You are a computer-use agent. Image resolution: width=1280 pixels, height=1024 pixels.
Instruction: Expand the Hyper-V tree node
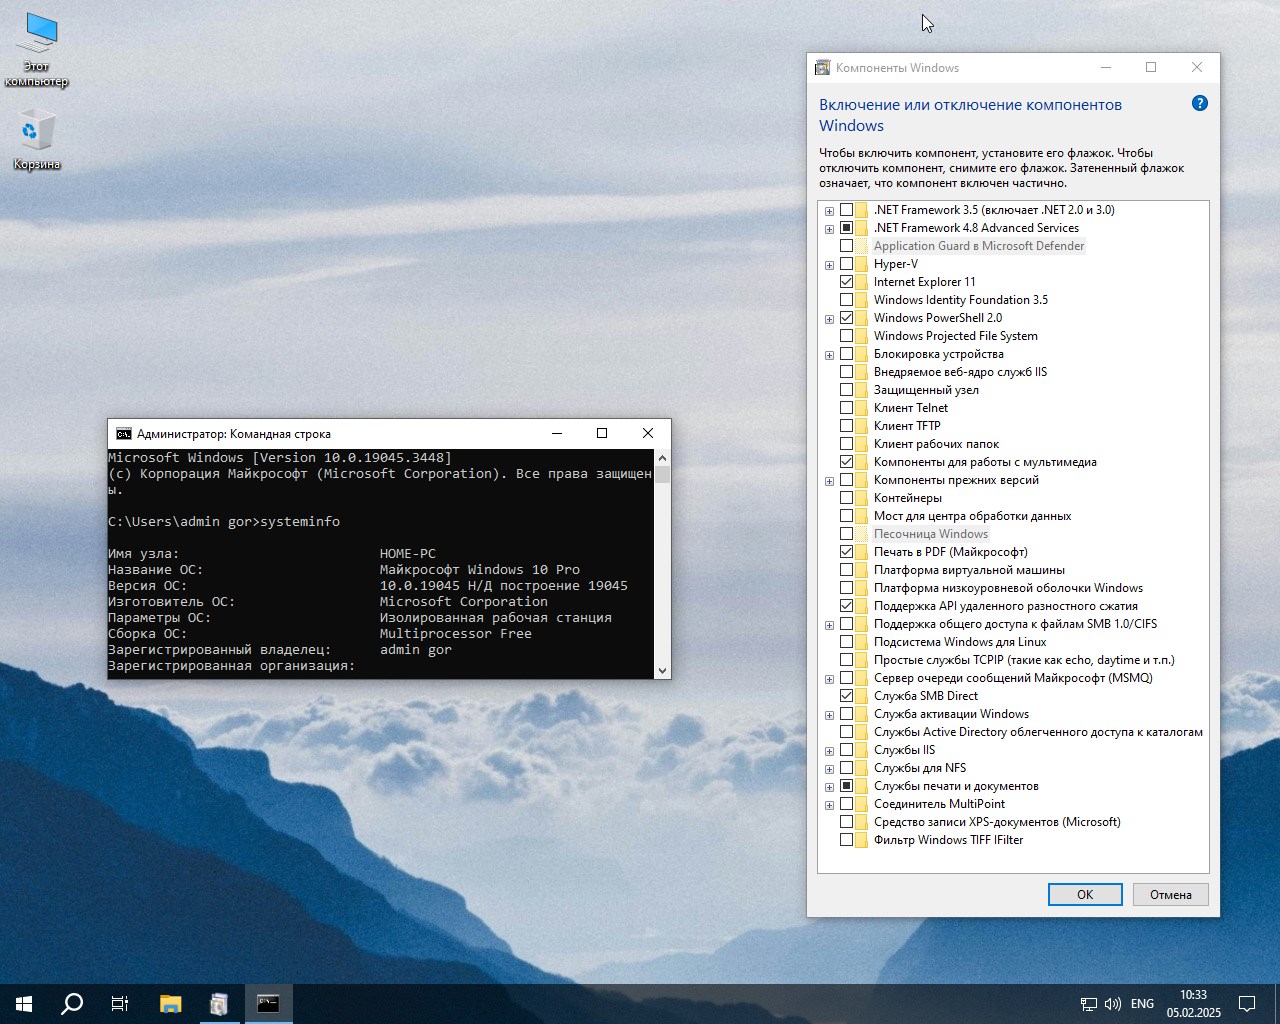829,265
